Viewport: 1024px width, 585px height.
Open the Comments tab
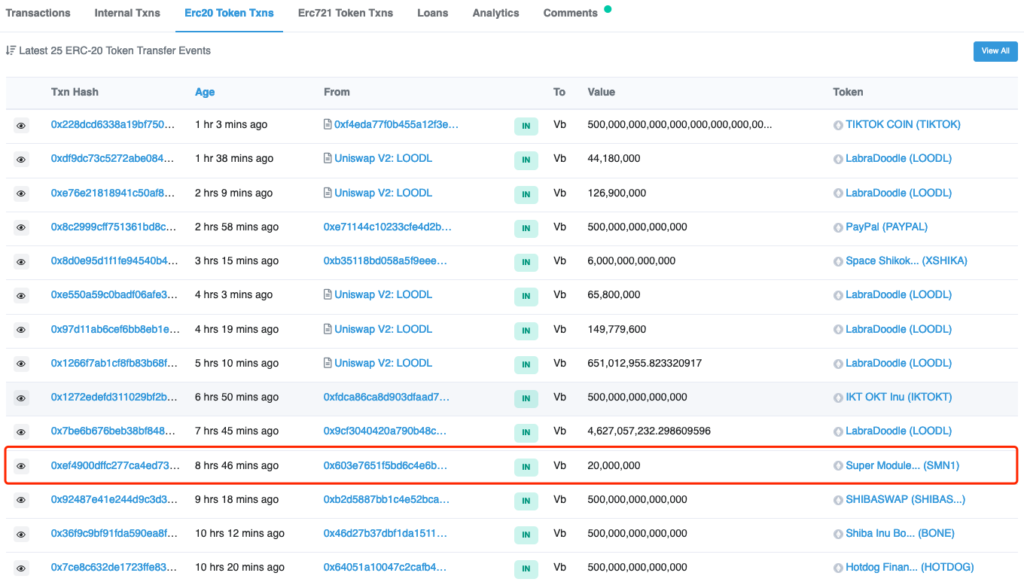click(570, 13)
